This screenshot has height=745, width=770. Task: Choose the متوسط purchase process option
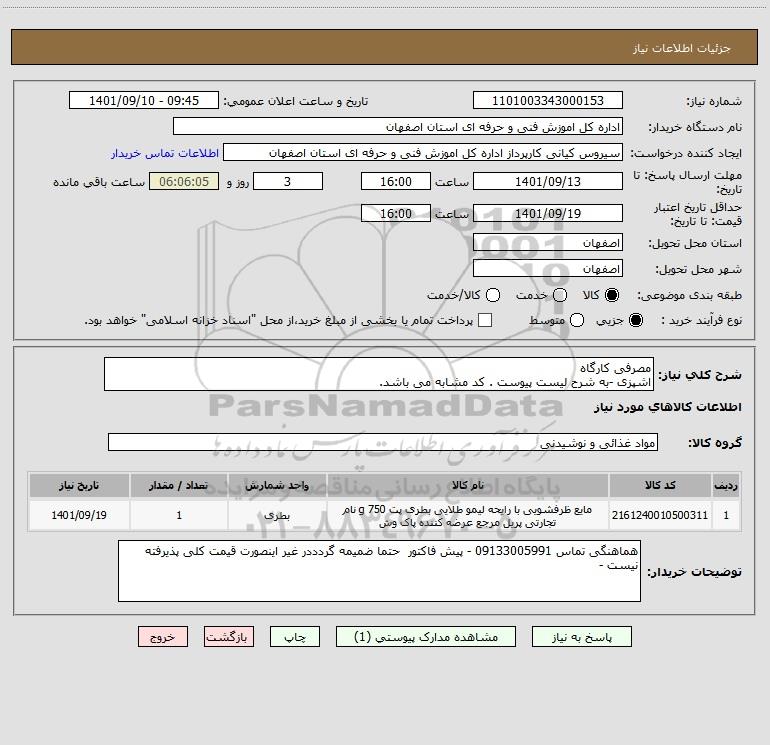click(x=577, y=320)
